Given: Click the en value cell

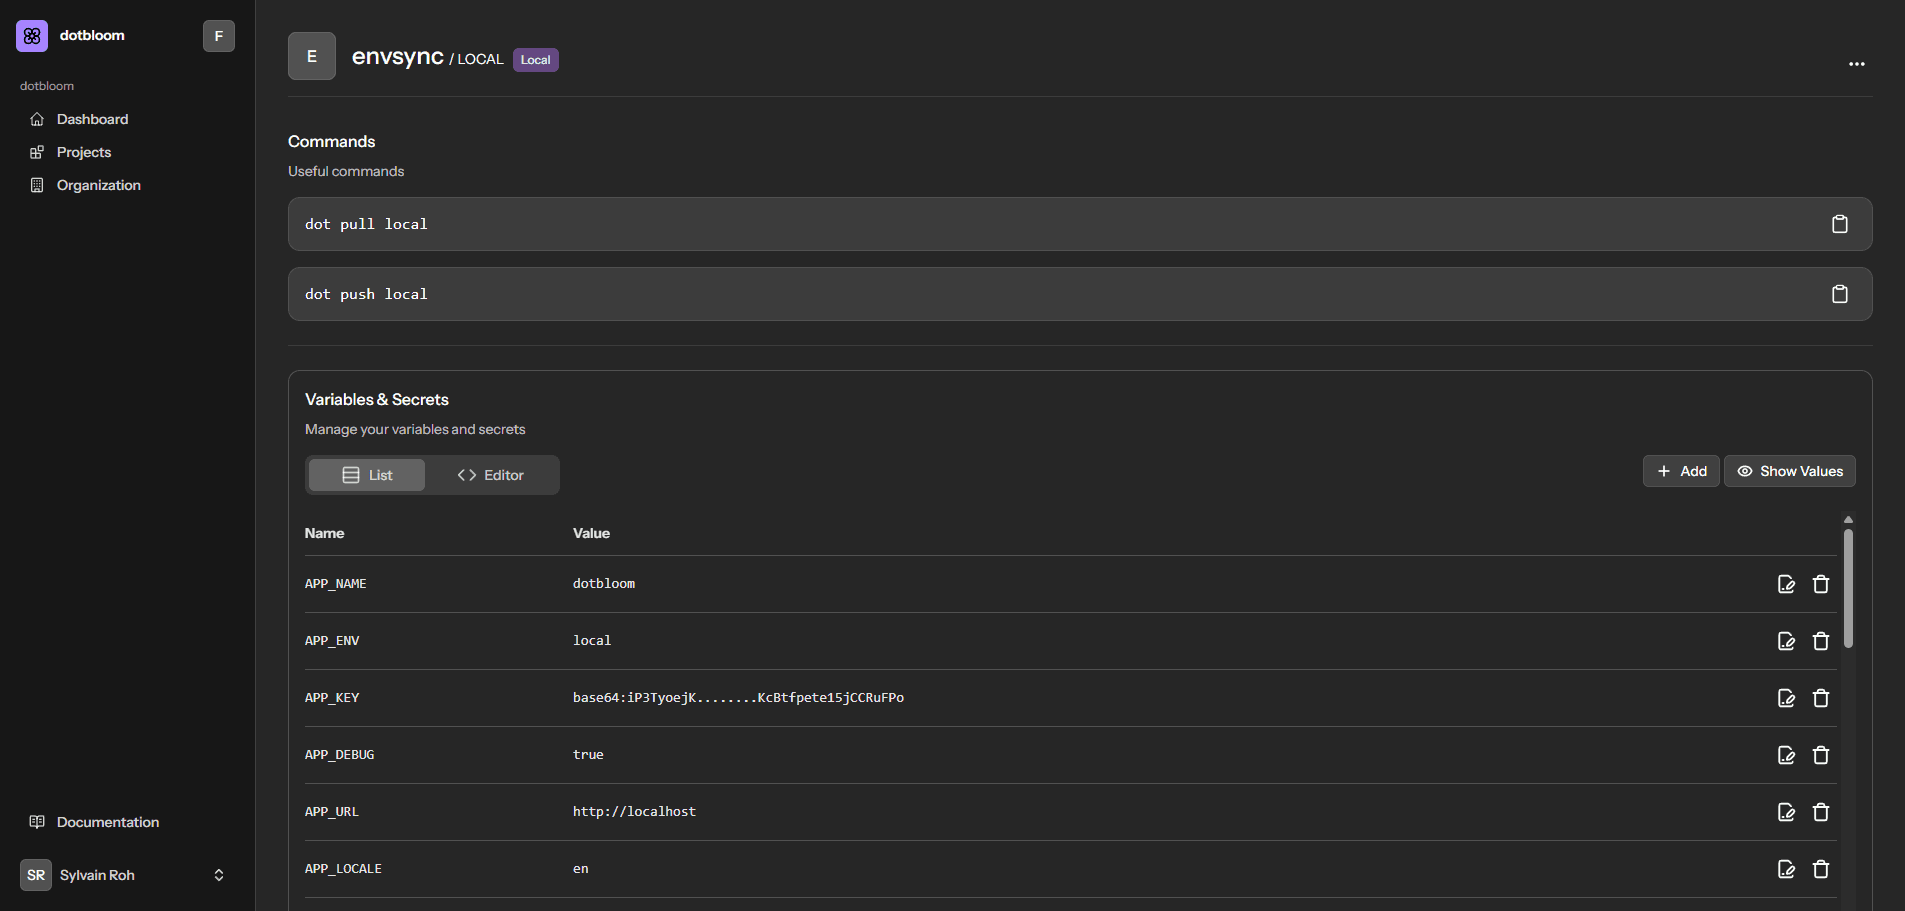Looking at the screenshot, I should (x=581, y=869).
